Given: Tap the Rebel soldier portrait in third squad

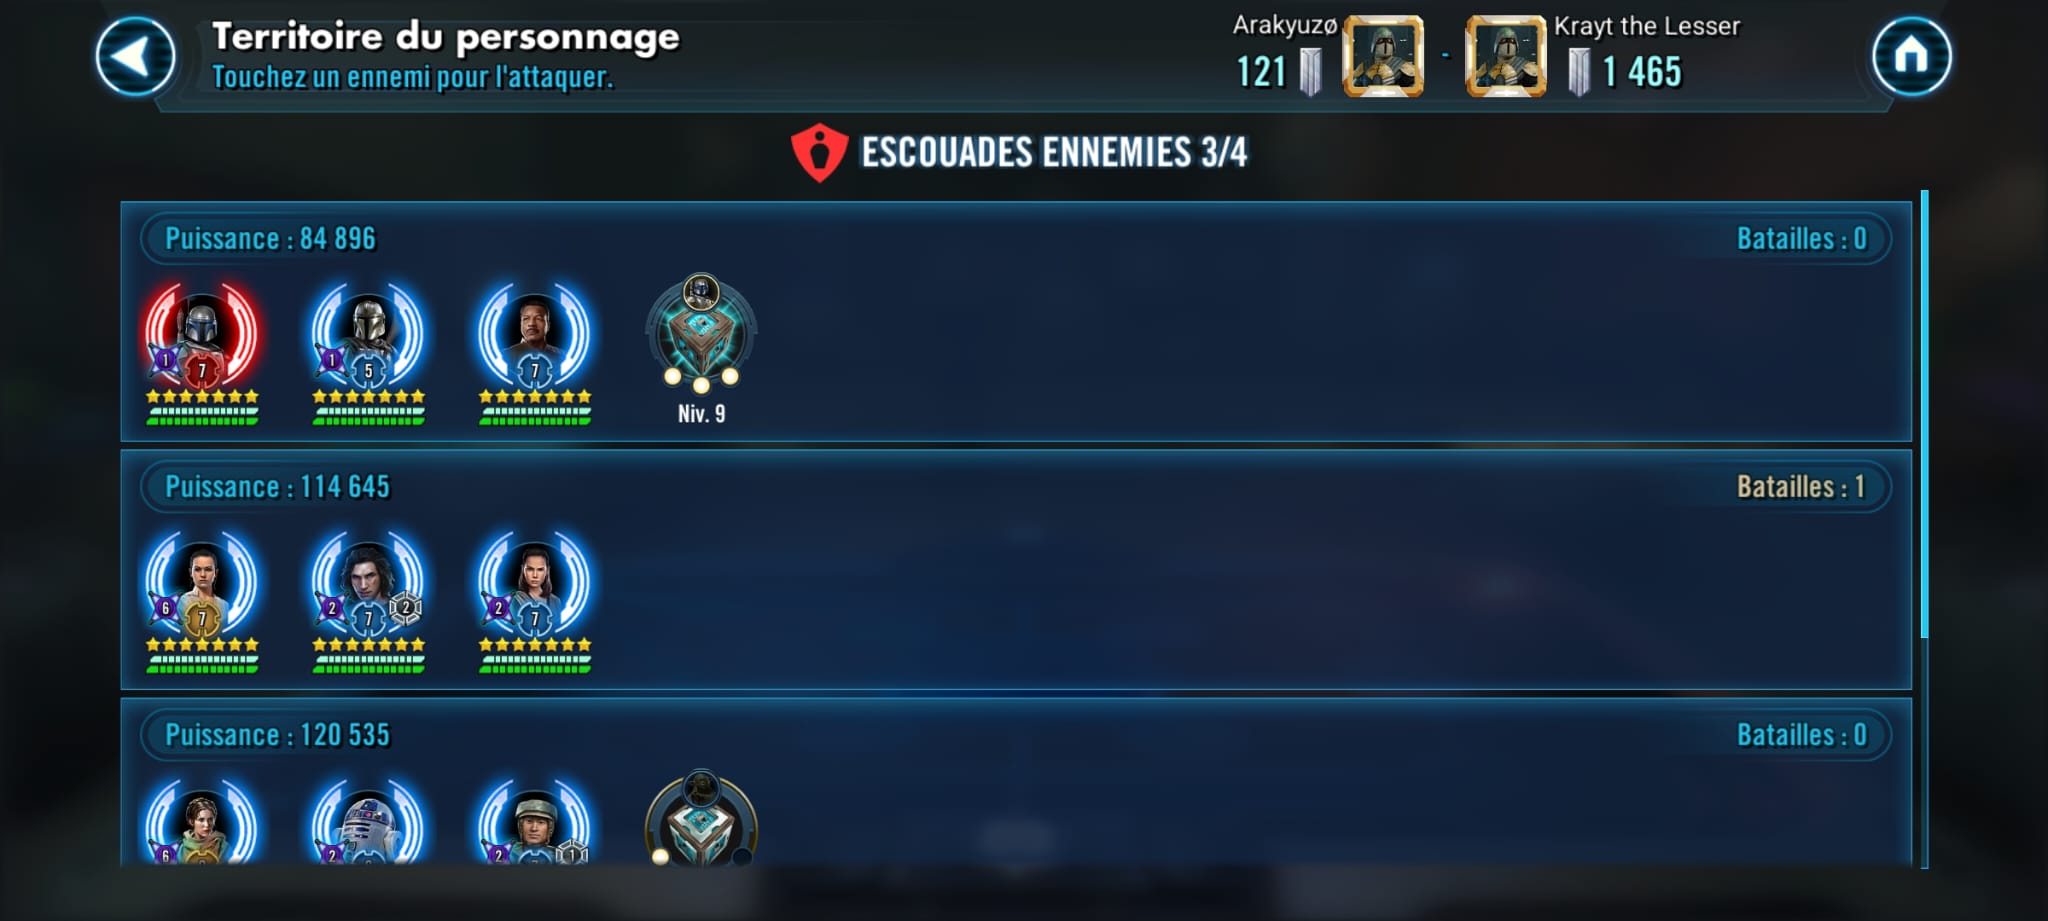Looking at the screenshot, I should click(x=535, y=820).
